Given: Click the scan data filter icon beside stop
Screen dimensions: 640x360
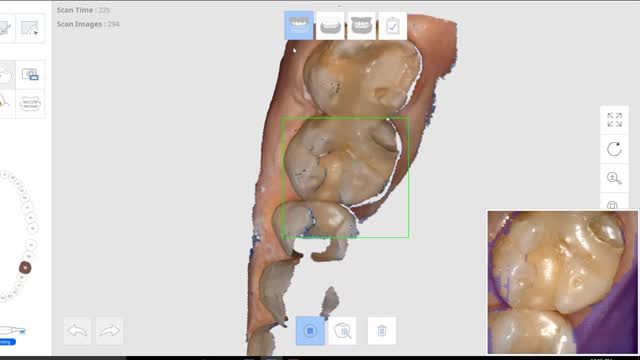Looking at the screenshot, I should [x=342, y=331].
